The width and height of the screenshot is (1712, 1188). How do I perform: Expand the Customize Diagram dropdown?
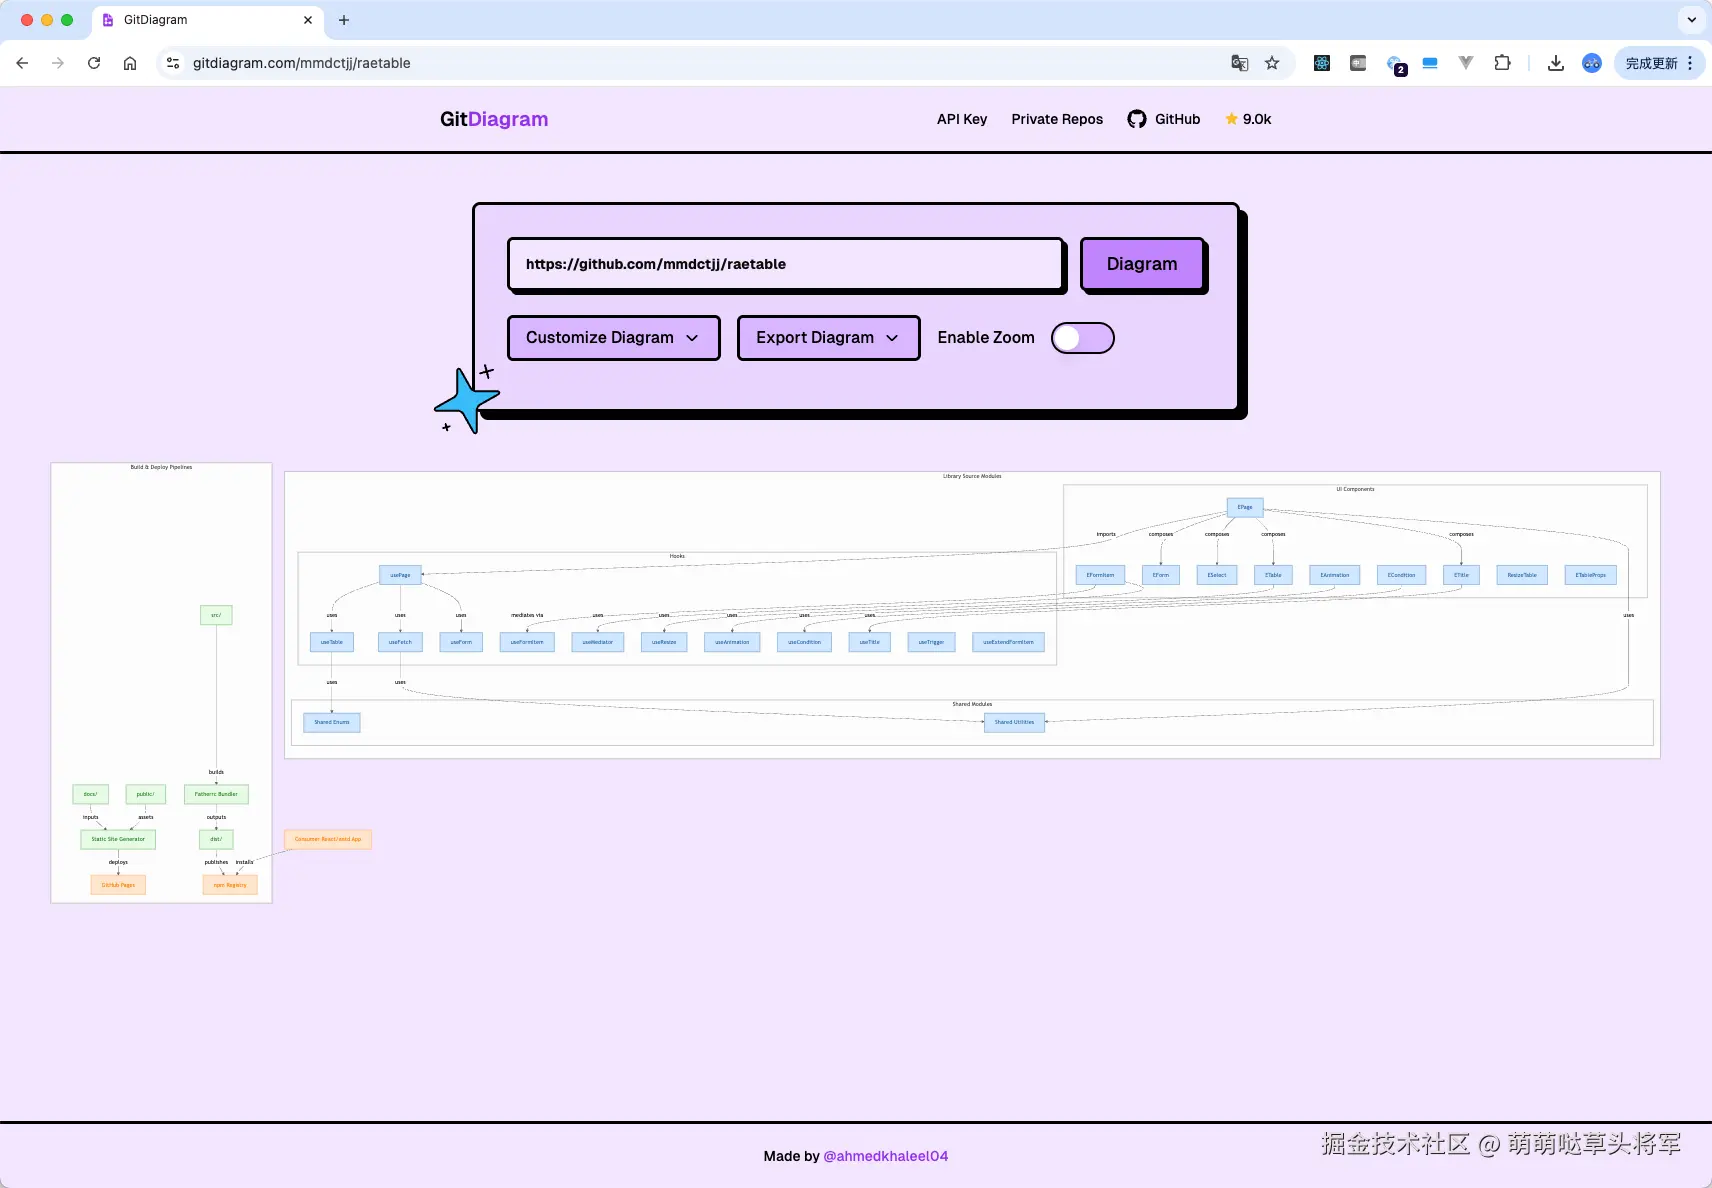point(613,338)
